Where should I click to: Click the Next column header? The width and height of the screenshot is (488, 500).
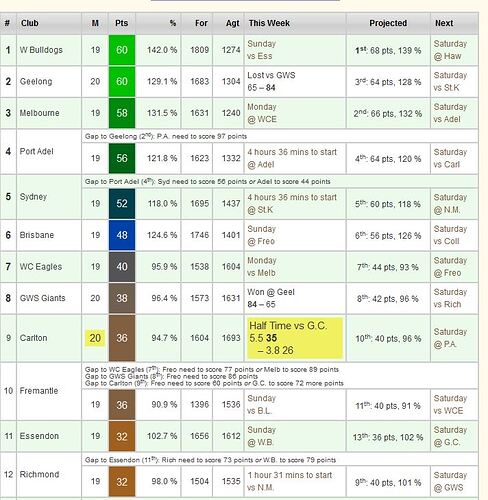coord(444,23)
